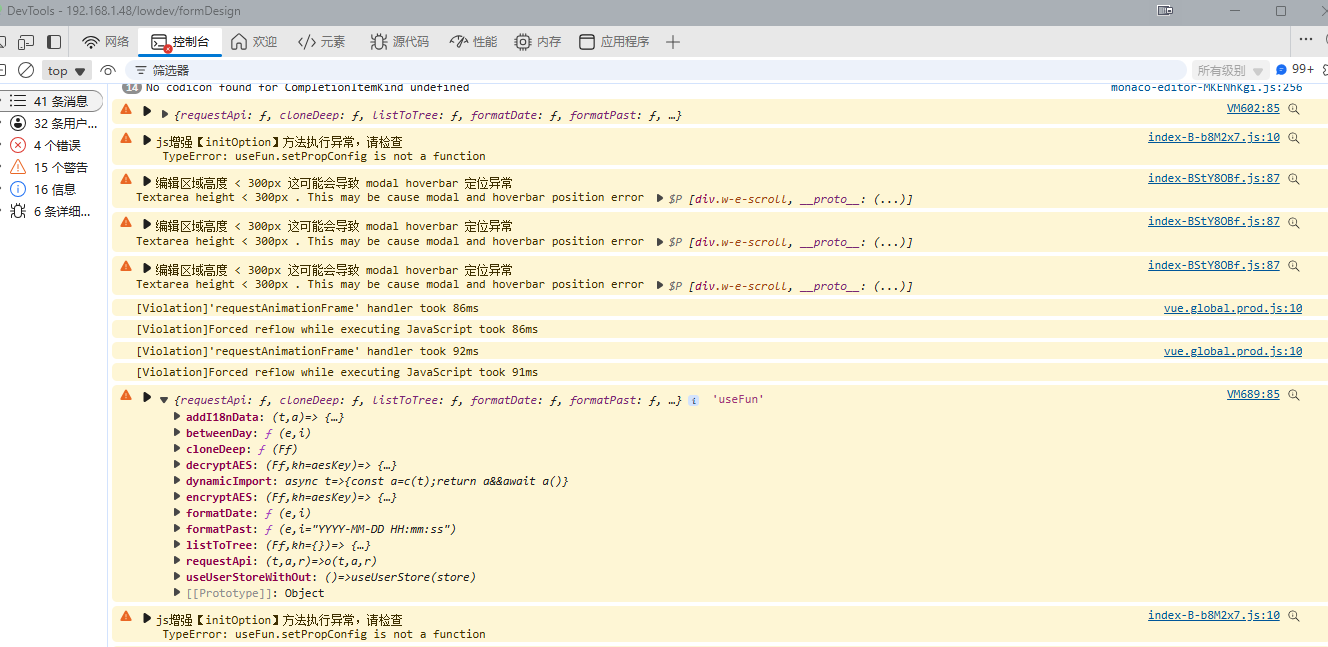Click the 'Forced reflow' message reading 91ms
Image resolution: width=1328 pixels, height=647 pixels.
337,372
